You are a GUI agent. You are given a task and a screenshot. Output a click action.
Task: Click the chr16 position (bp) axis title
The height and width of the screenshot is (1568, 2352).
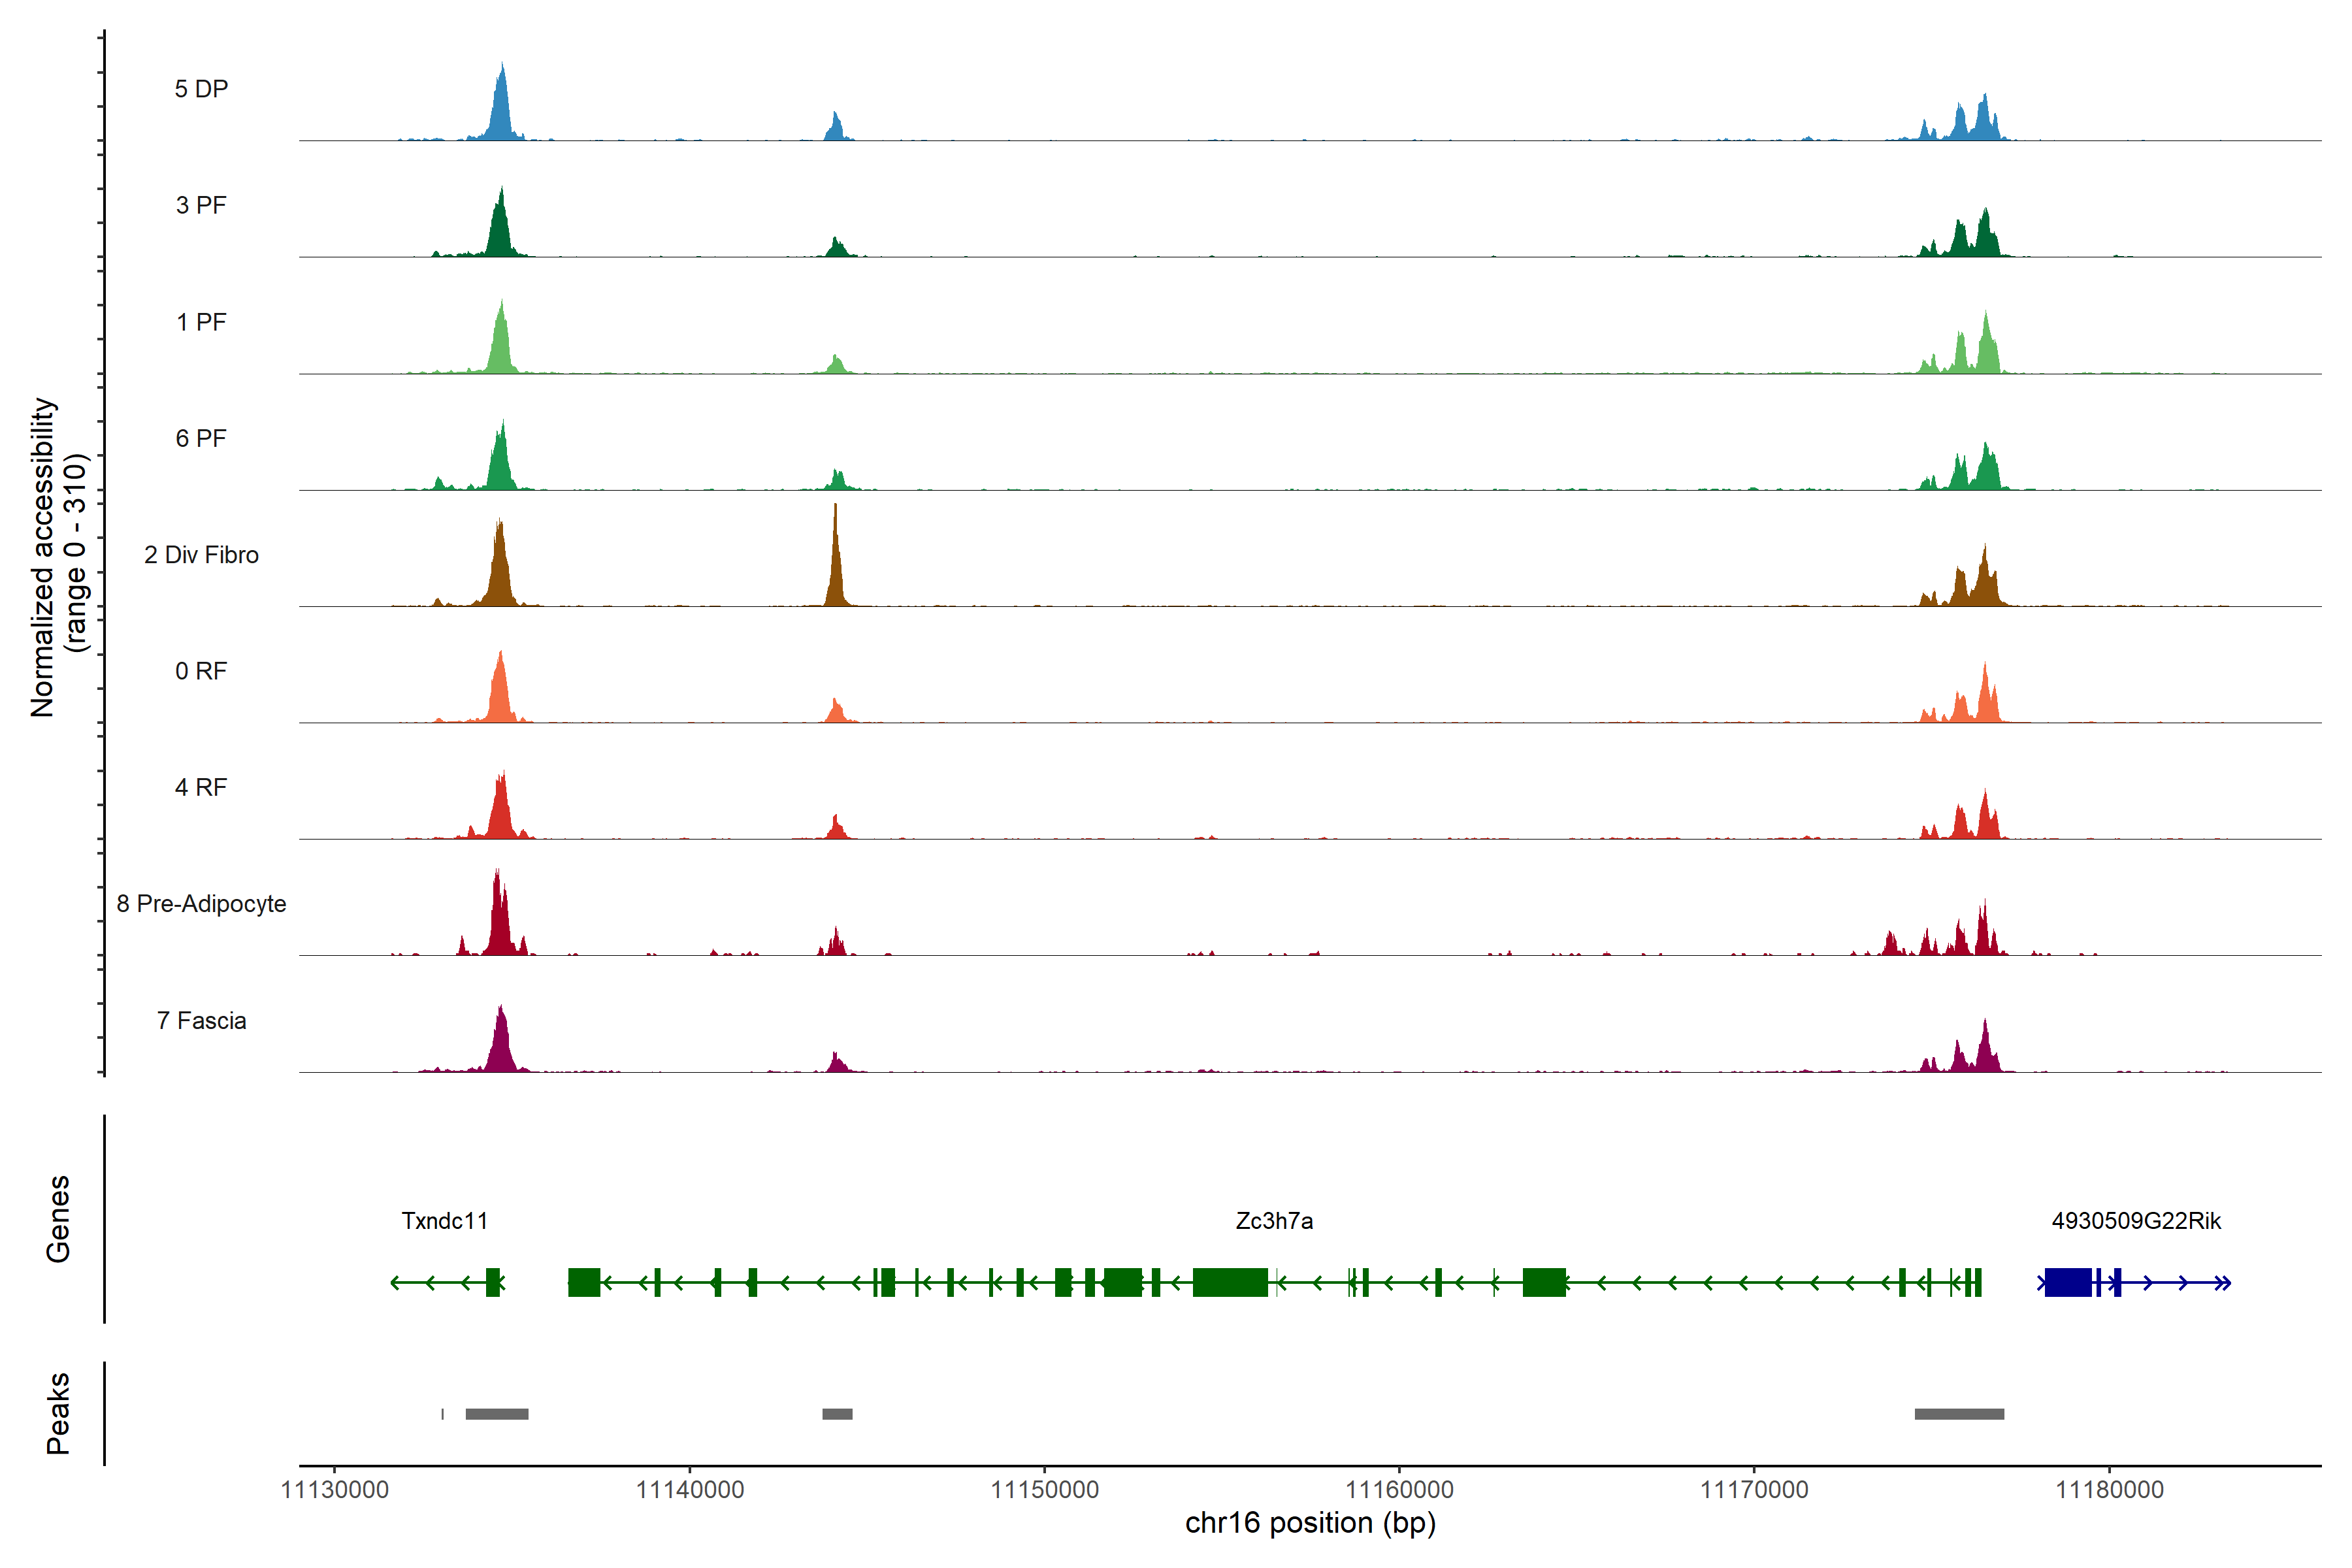1310,1523
